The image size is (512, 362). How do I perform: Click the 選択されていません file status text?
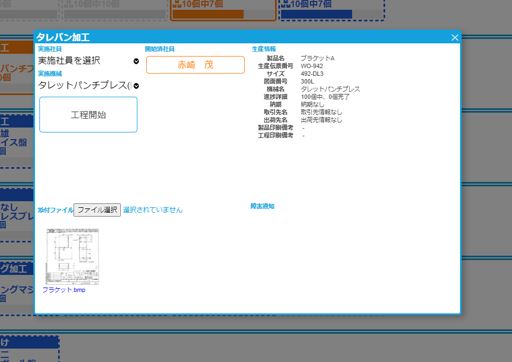point(153,210)
